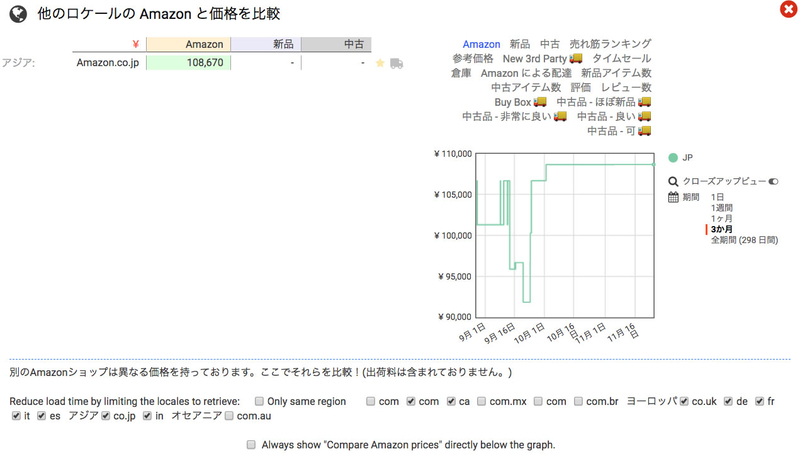
Task: Uncheck the fr locale checkbox
Action: pyautogui.click(x=760, y=401)
